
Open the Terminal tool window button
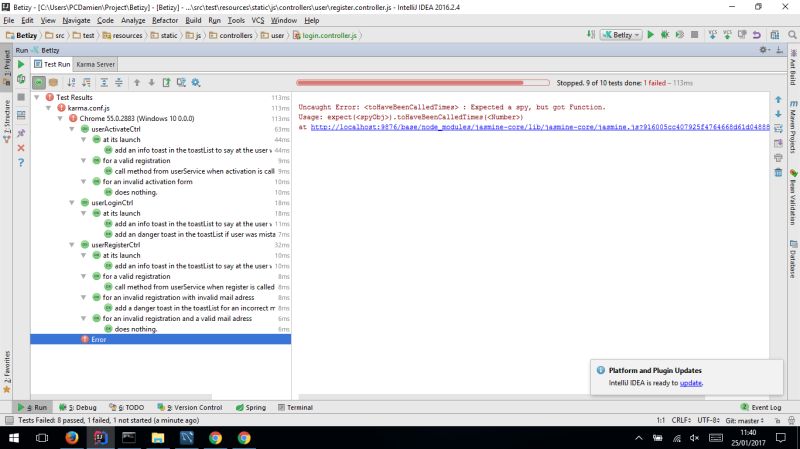click(295, 407)
